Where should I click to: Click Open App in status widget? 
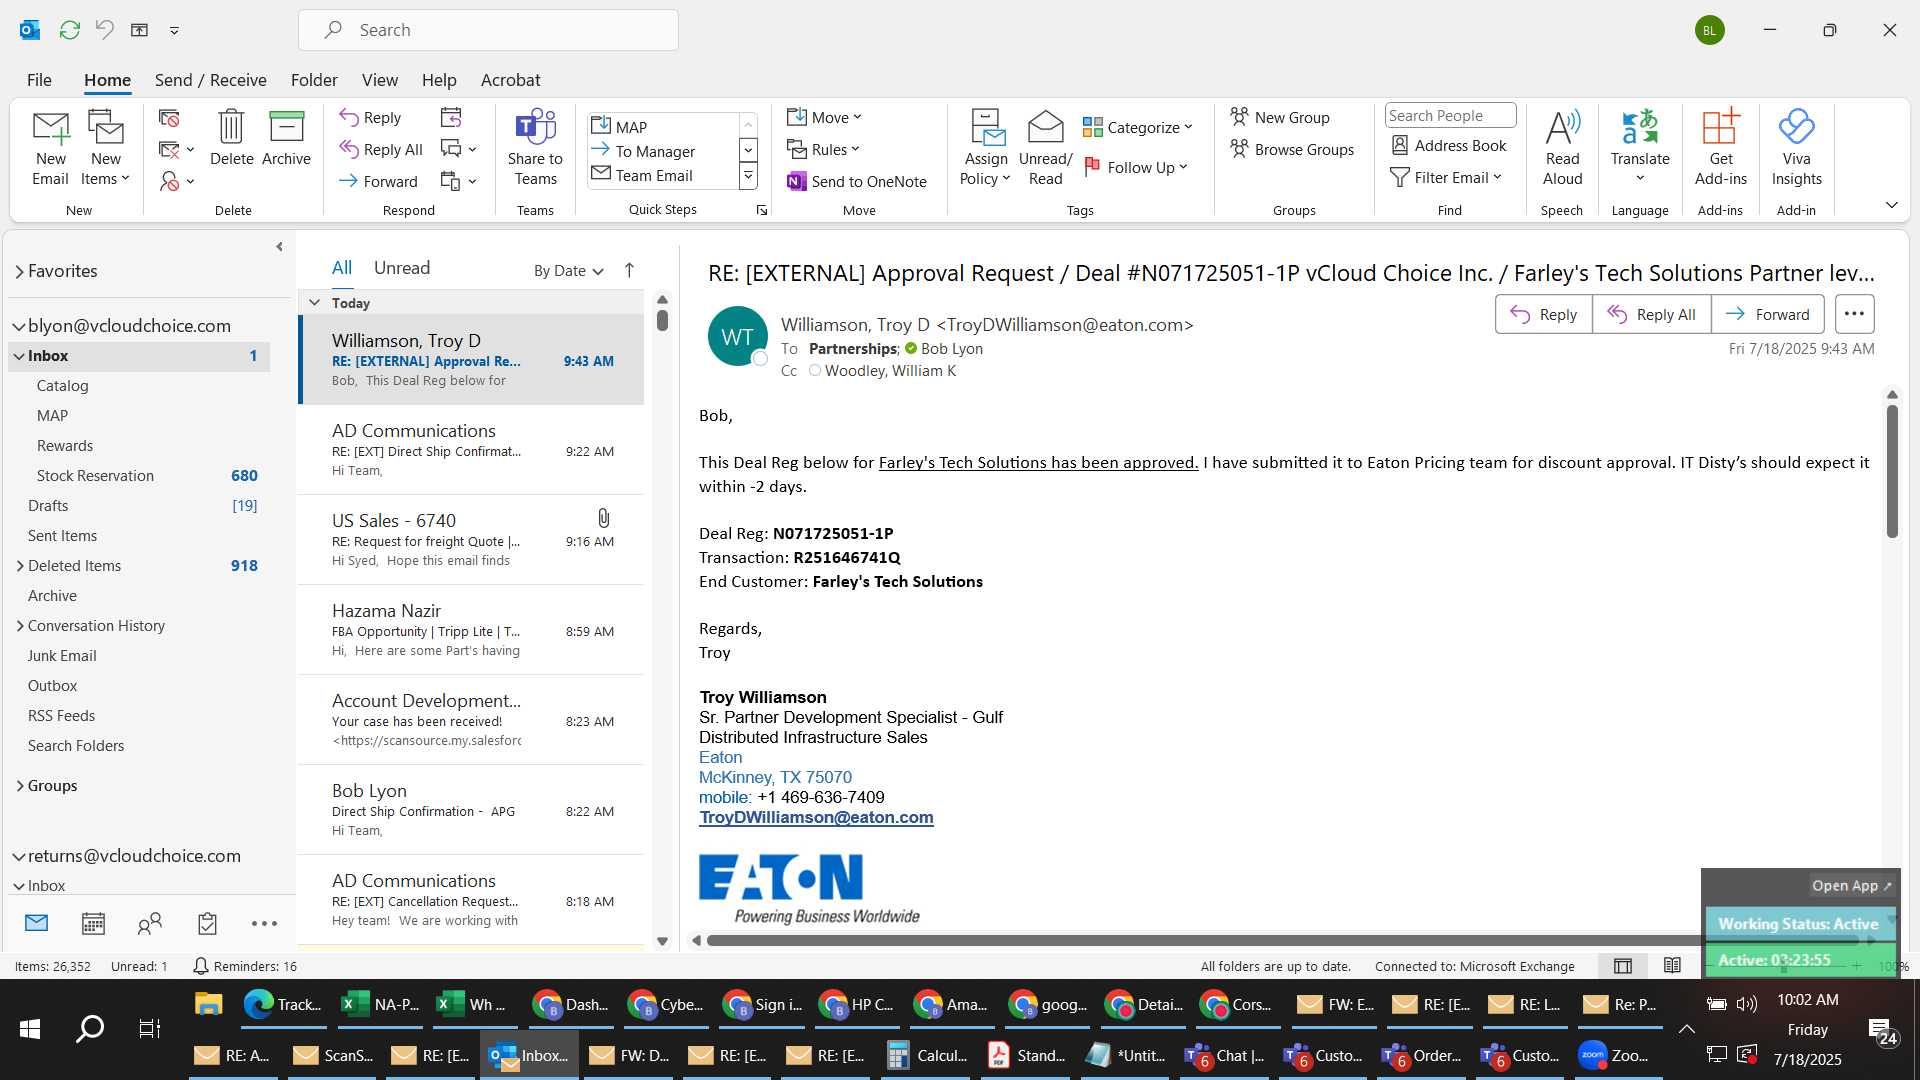point(1852,886)
